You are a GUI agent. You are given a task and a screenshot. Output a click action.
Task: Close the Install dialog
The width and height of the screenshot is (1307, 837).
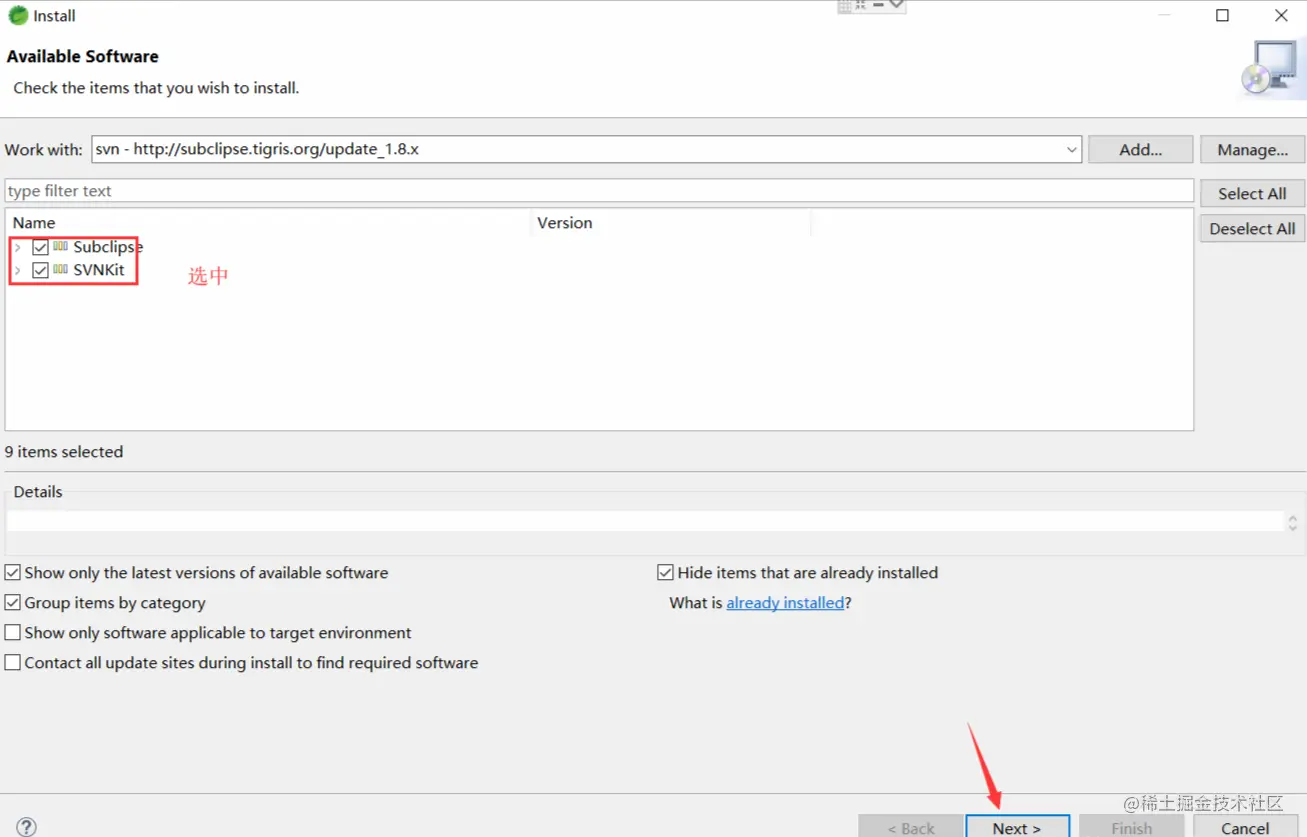[1281, 15]
